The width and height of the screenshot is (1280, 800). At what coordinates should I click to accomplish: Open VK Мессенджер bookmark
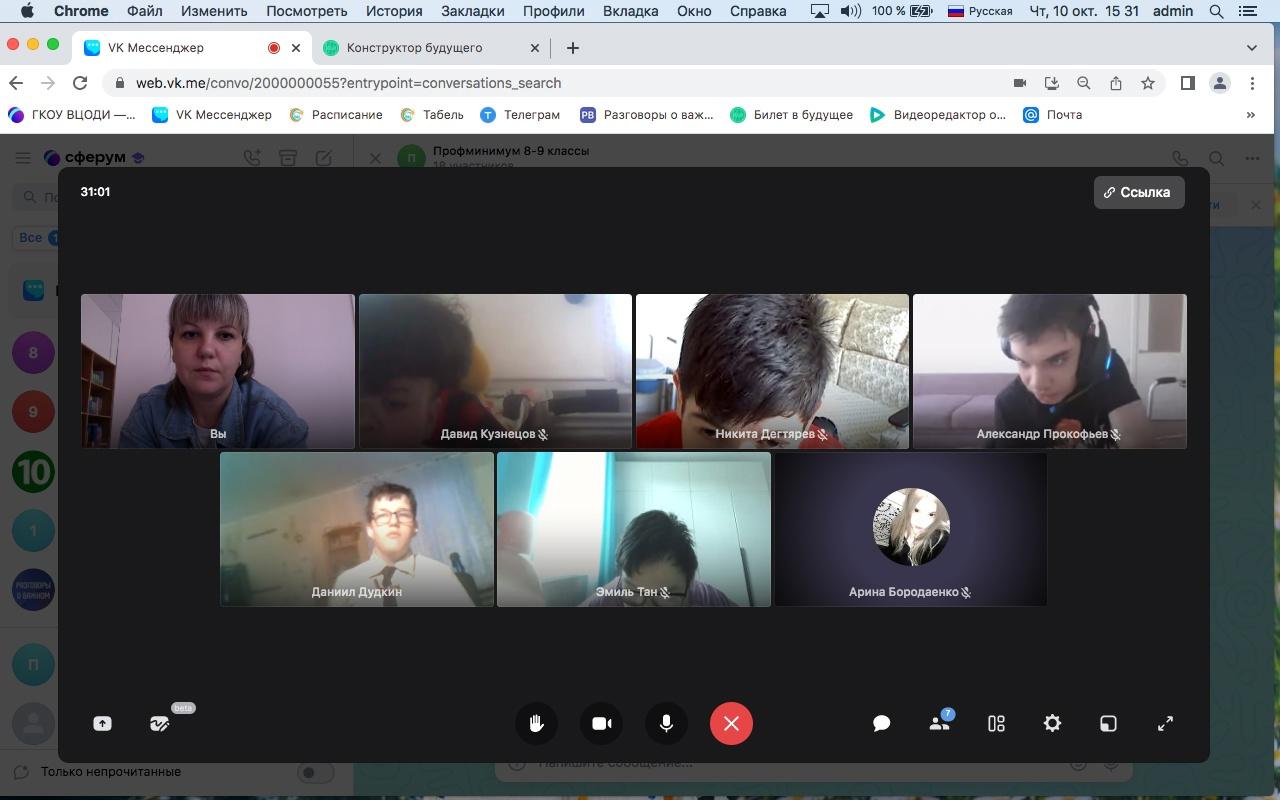tap(212, 114)
